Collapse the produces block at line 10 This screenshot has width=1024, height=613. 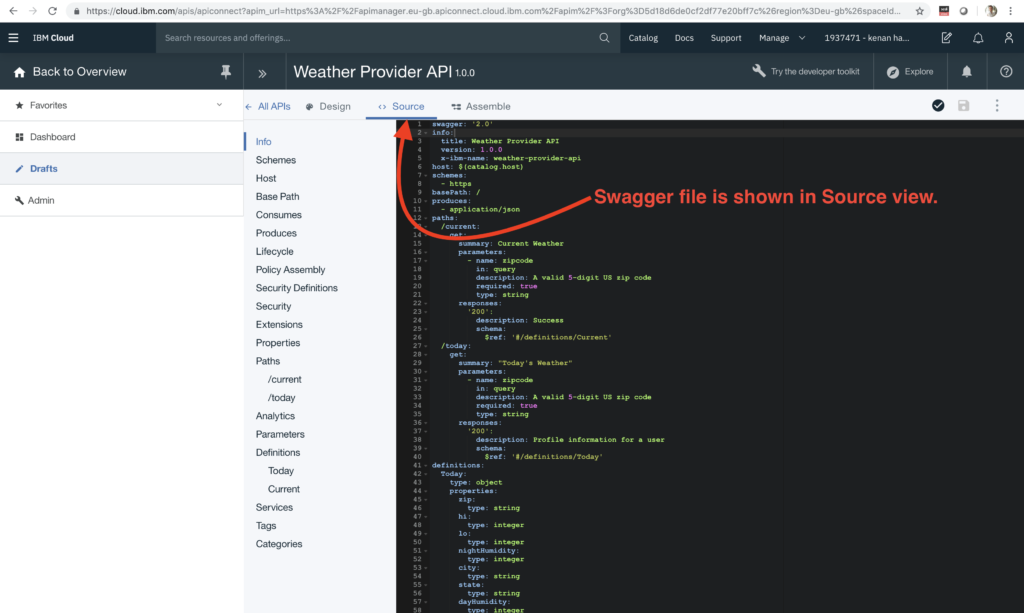tap(426, 201)
